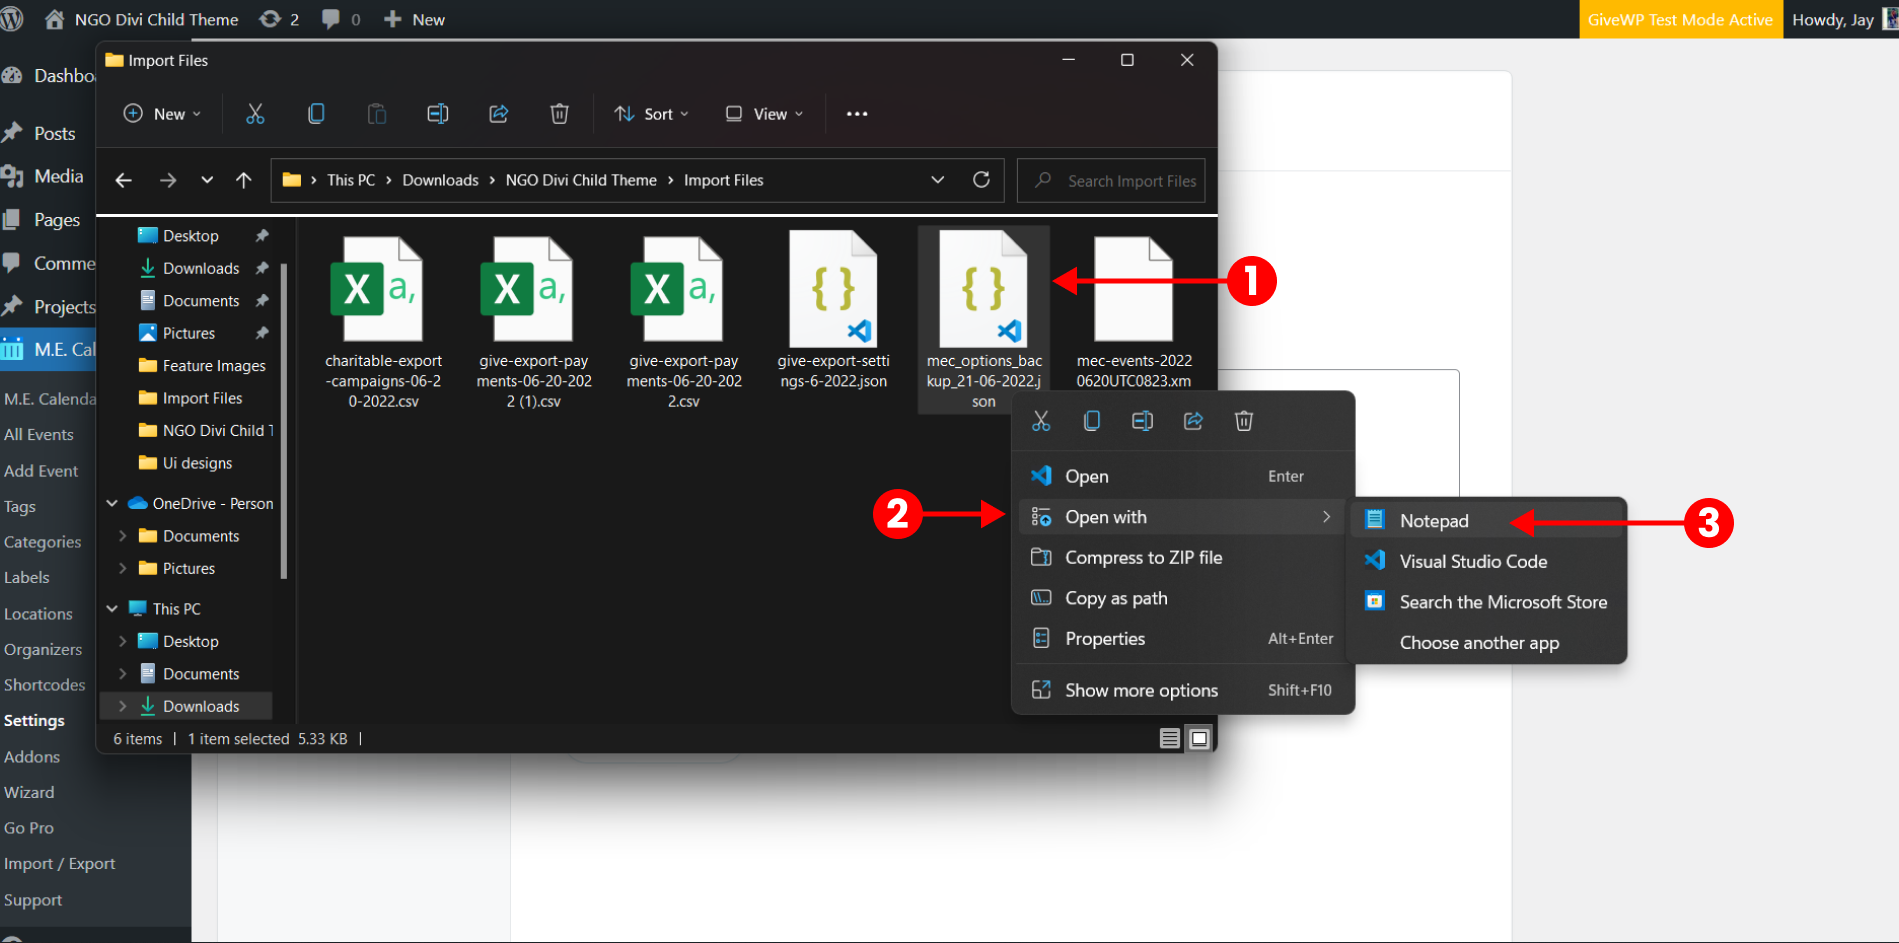Image resolution: width=1899 pixels, height=943 pixels.
Task: Open Import / Export in WordPress sidebar
Action: [59, 864]
